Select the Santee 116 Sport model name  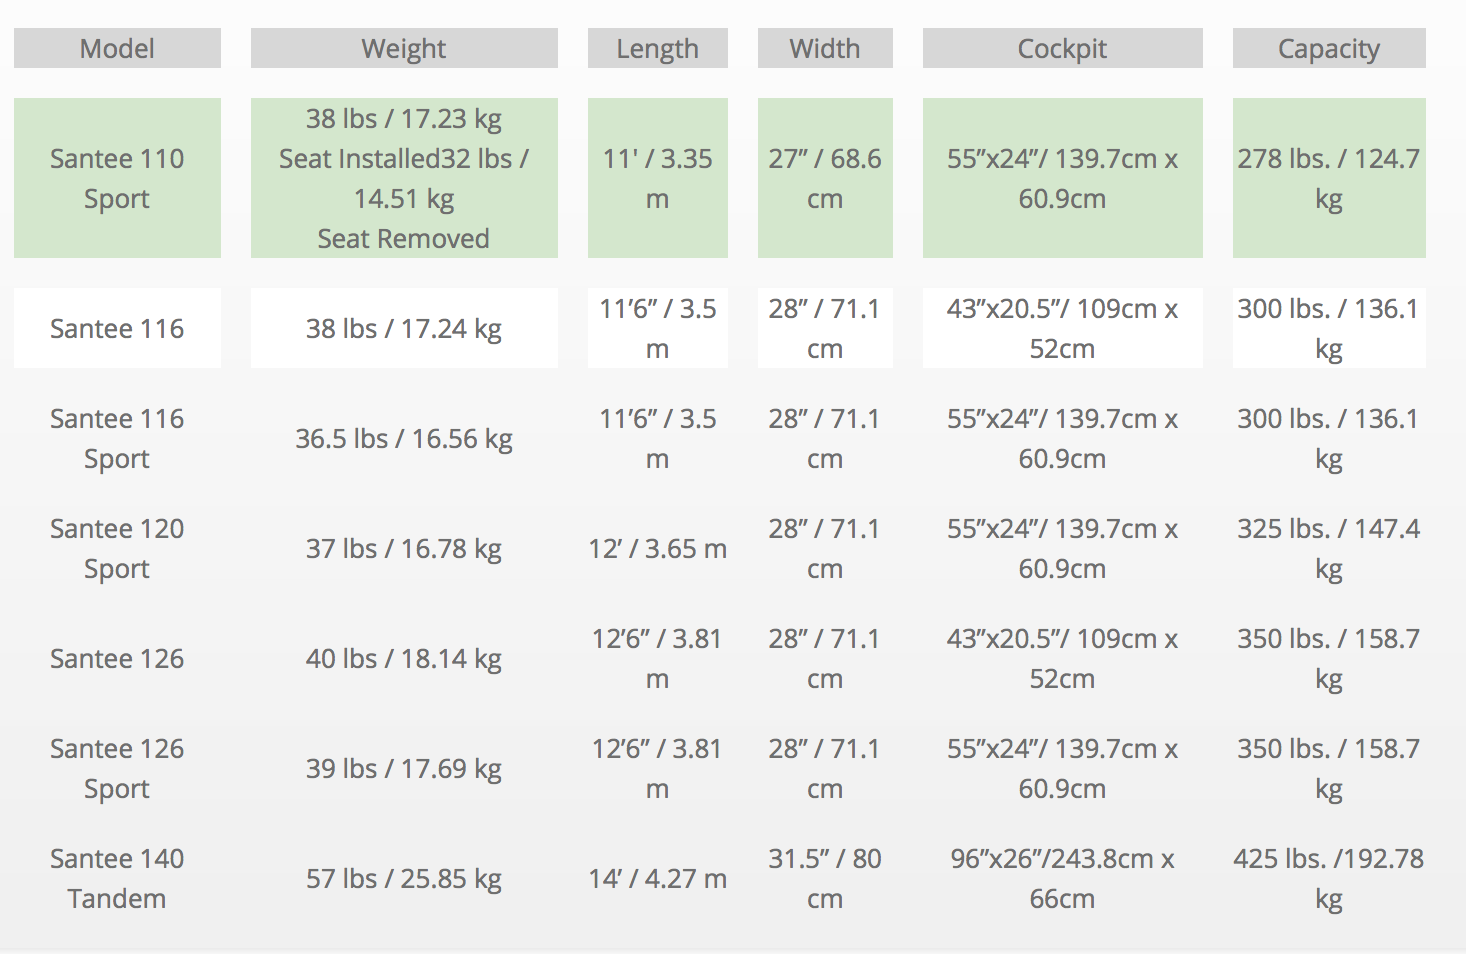117,438
